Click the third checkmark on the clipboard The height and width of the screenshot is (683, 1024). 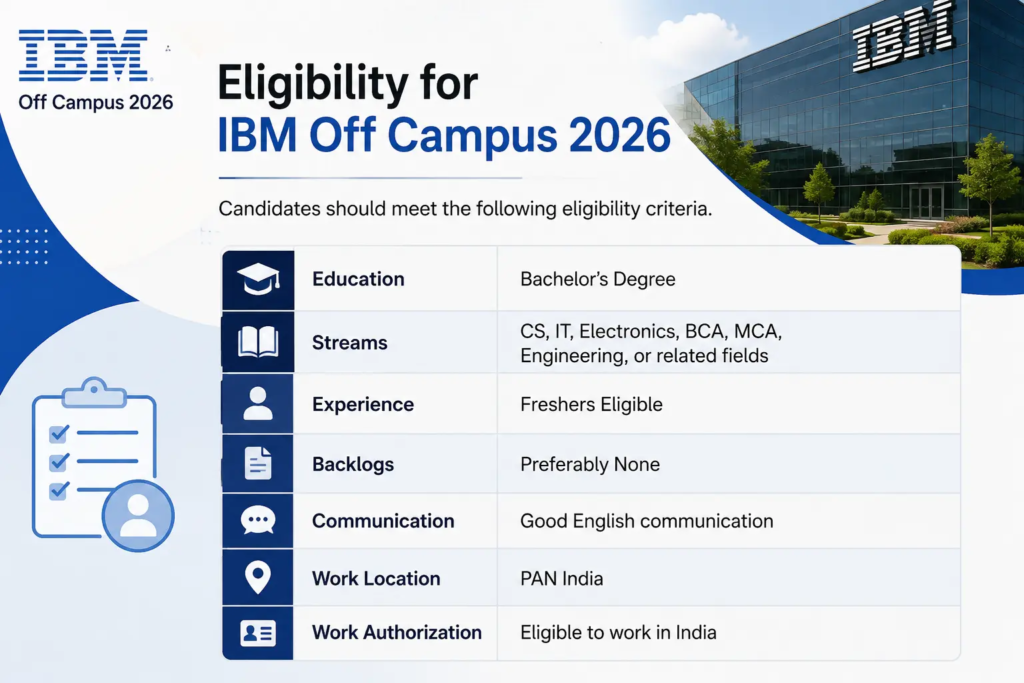coord(59,490)
